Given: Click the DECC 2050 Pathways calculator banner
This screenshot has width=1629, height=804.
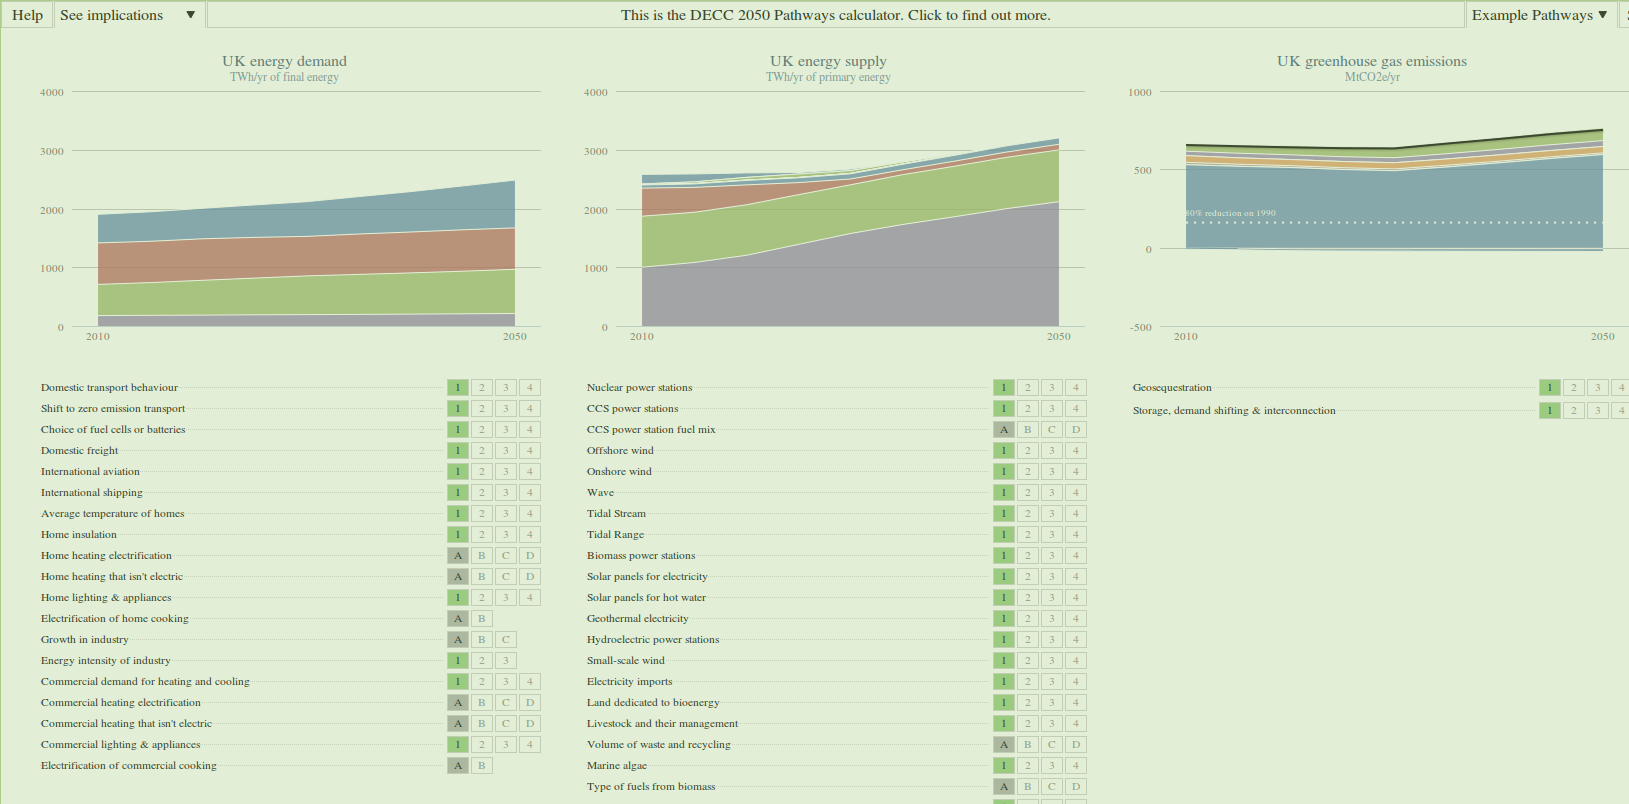Looking at the screenshot, I should 835,15.
